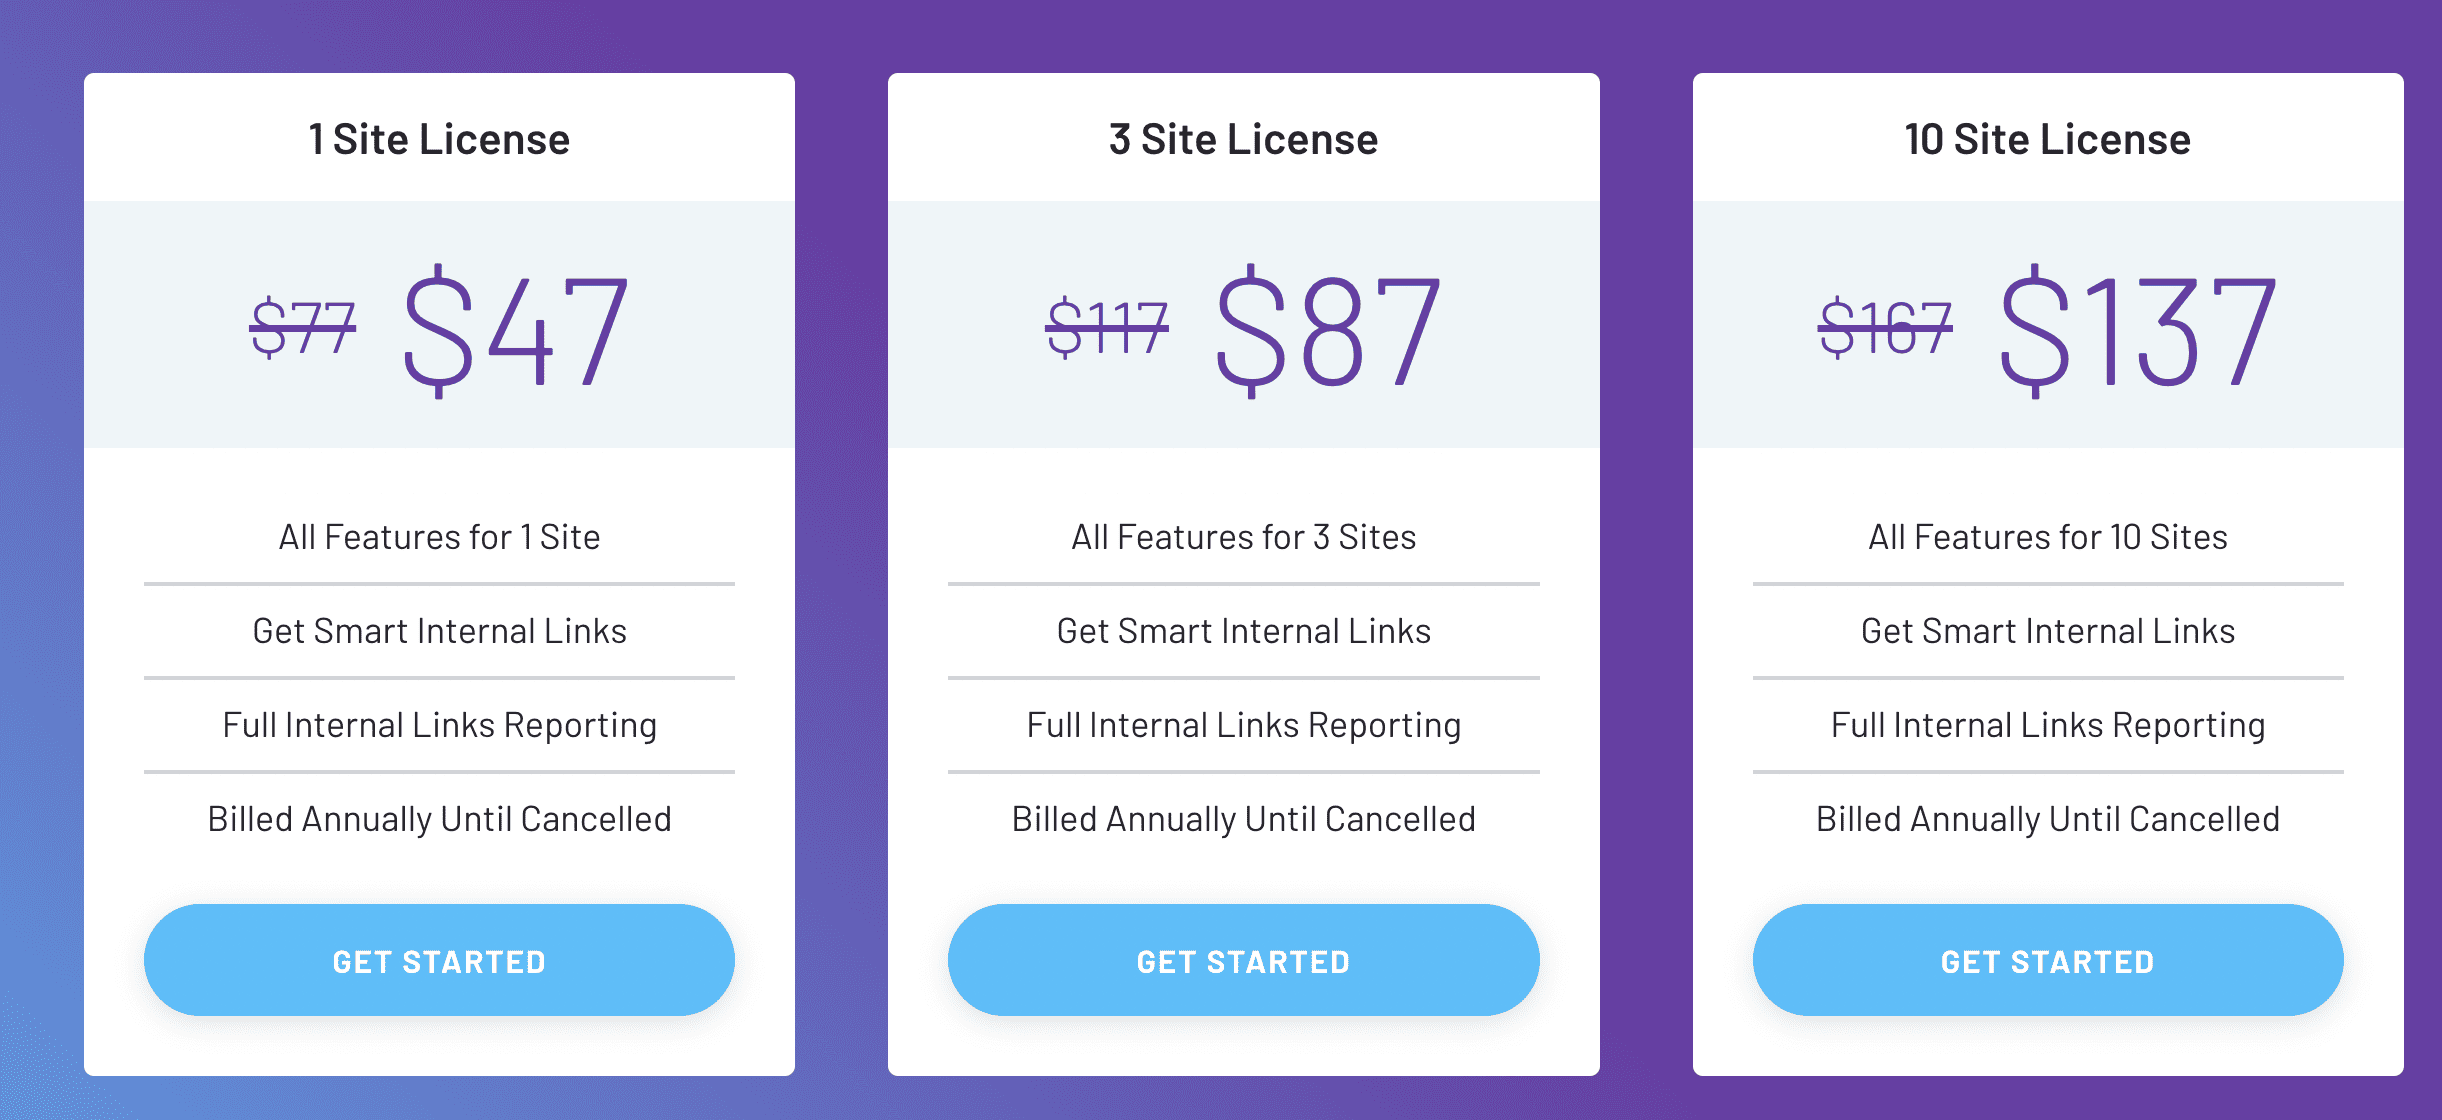Screen dimensions: 2442x1120
Task: Click the 1 Site License heading
Action: click(x=439, y=139)
